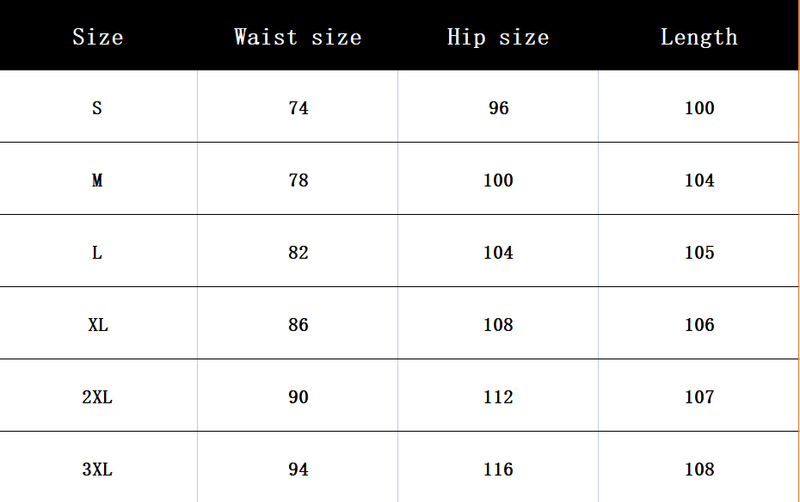The height and width of the screenshot is (502, 800).
Task: Click waist value 74 for size S
Action: click(298, 108)
